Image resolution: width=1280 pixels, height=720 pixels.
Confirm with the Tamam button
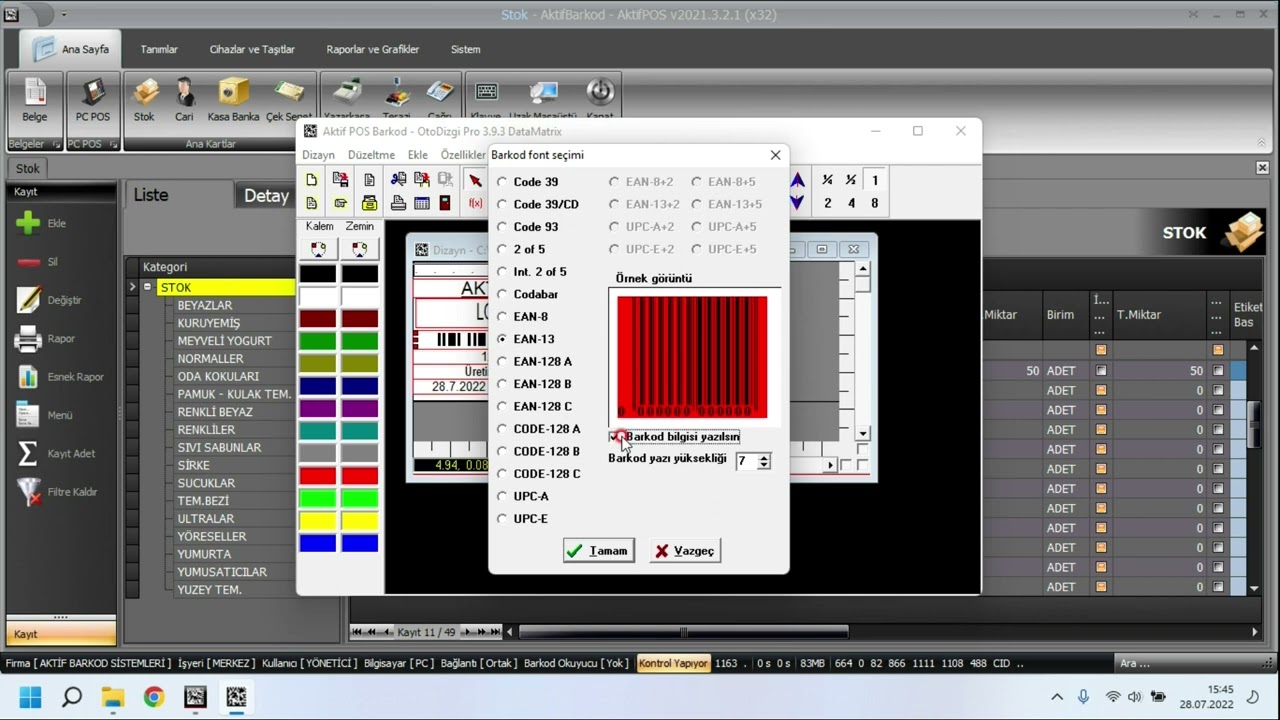[599, 551]
